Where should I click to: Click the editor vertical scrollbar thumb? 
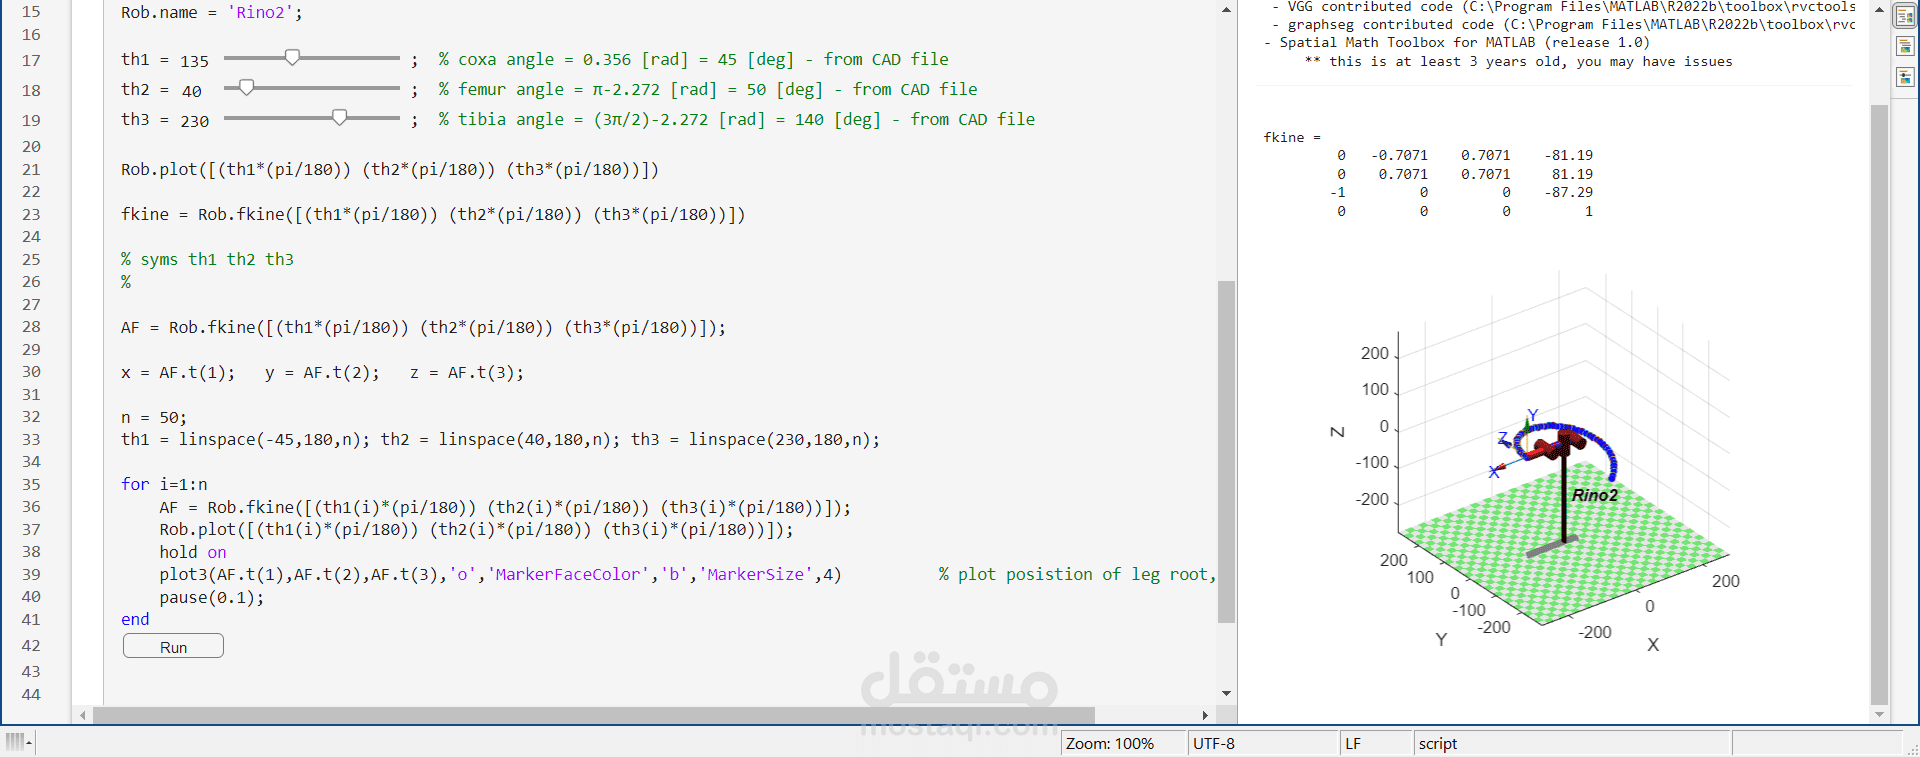coord(1226,452)
